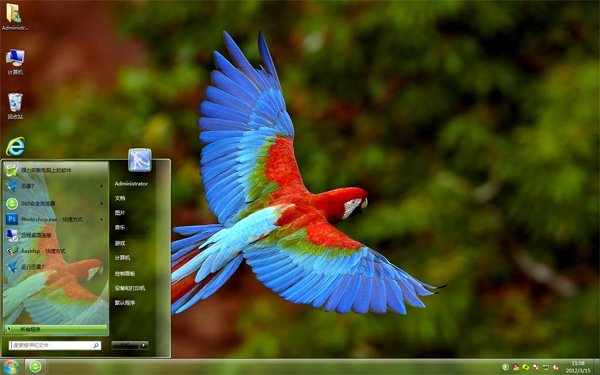Image resolution: width=600 pixels, height=375 pixels.
Task: Open 360安全浏览器 from the Start menu
Action: tap(56, 204)
